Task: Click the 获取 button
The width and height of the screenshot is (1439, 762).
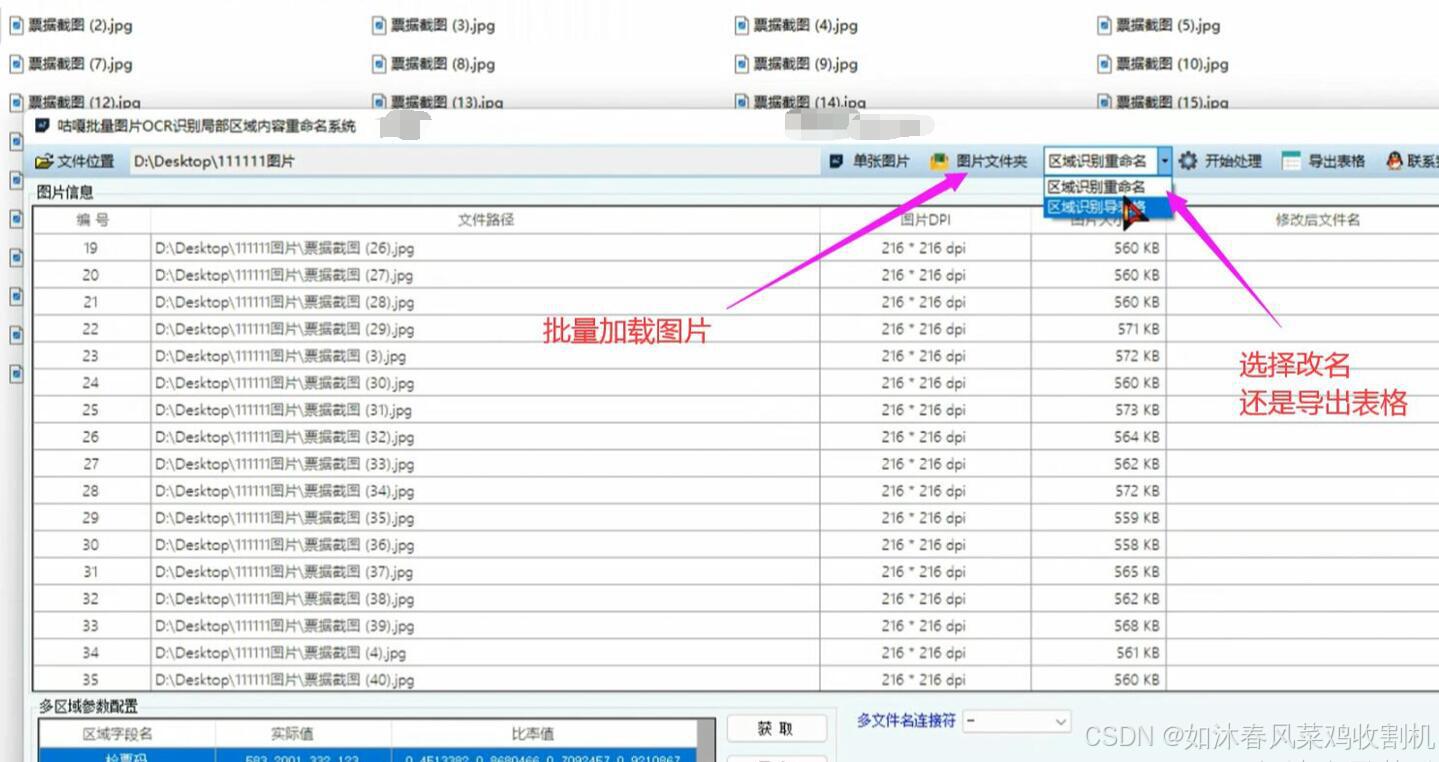Action: click(x=776, y=729)
